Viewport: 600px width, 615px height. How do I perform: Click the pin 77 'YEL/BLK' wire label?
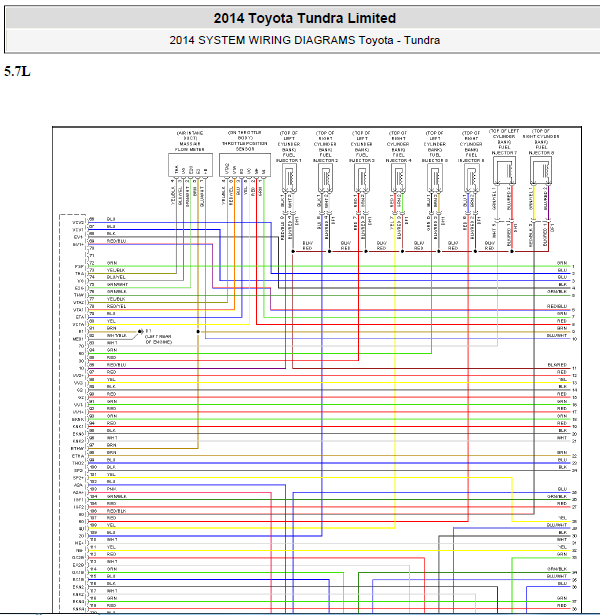(x=116, y=299)
